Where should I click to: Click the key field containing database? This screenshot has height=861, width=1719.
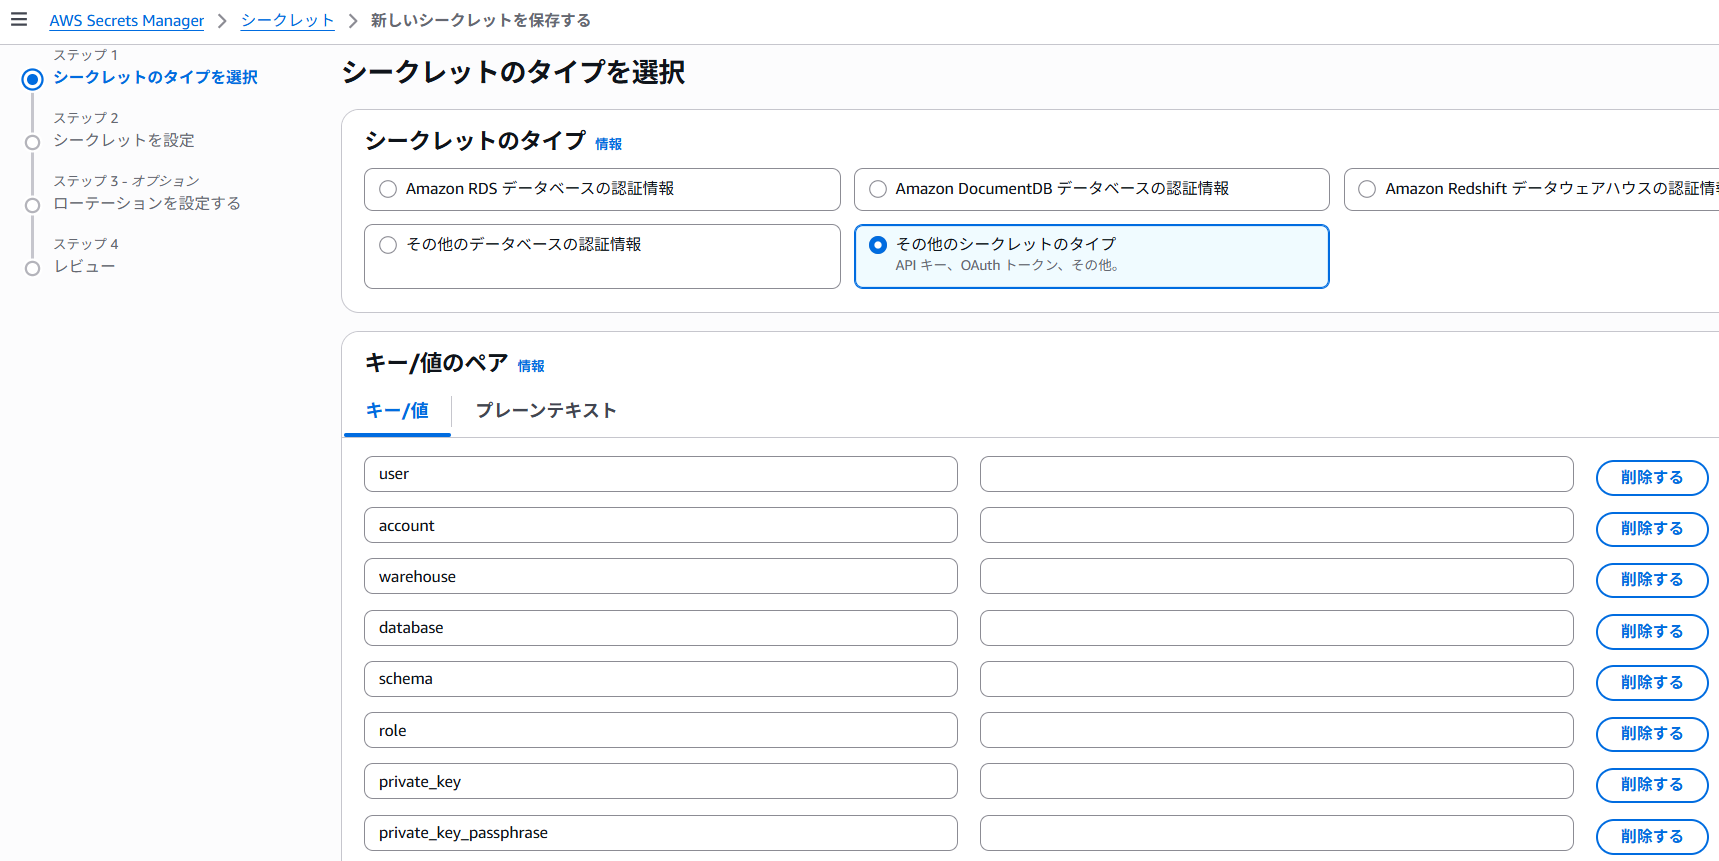661,628
